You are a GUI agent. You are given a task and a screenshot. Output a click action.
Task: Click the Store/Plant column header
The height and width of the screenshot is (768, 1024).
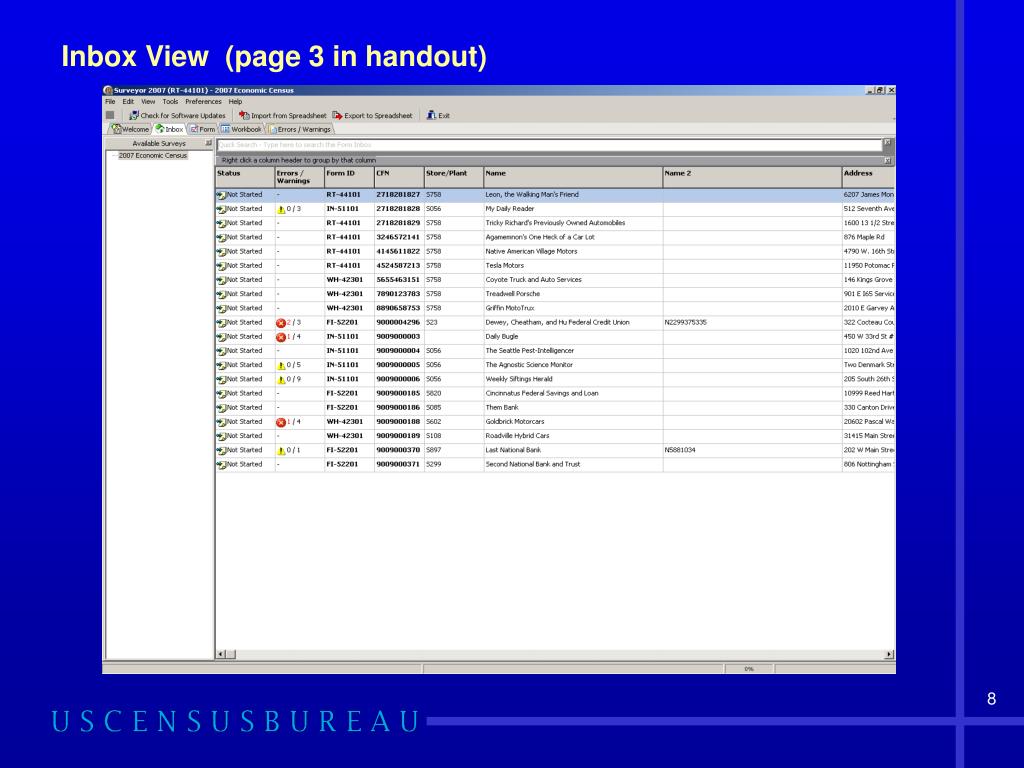pos(454,177)
